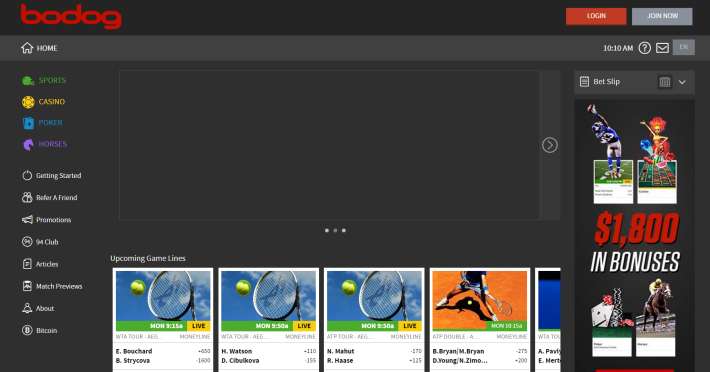Image resolution: width=710 pixels, height=372 pixels.
Task: Open the Refer A Friend link
Action: [x=57, y=198]
